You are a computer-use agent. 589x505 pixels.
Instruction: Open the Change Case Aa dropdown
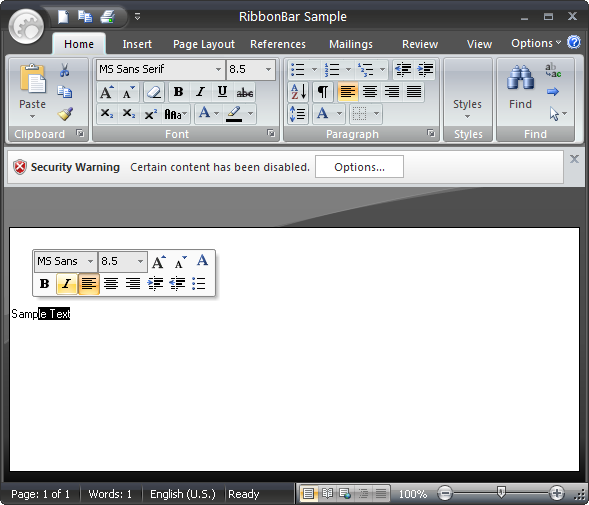(x=176, y=114)
